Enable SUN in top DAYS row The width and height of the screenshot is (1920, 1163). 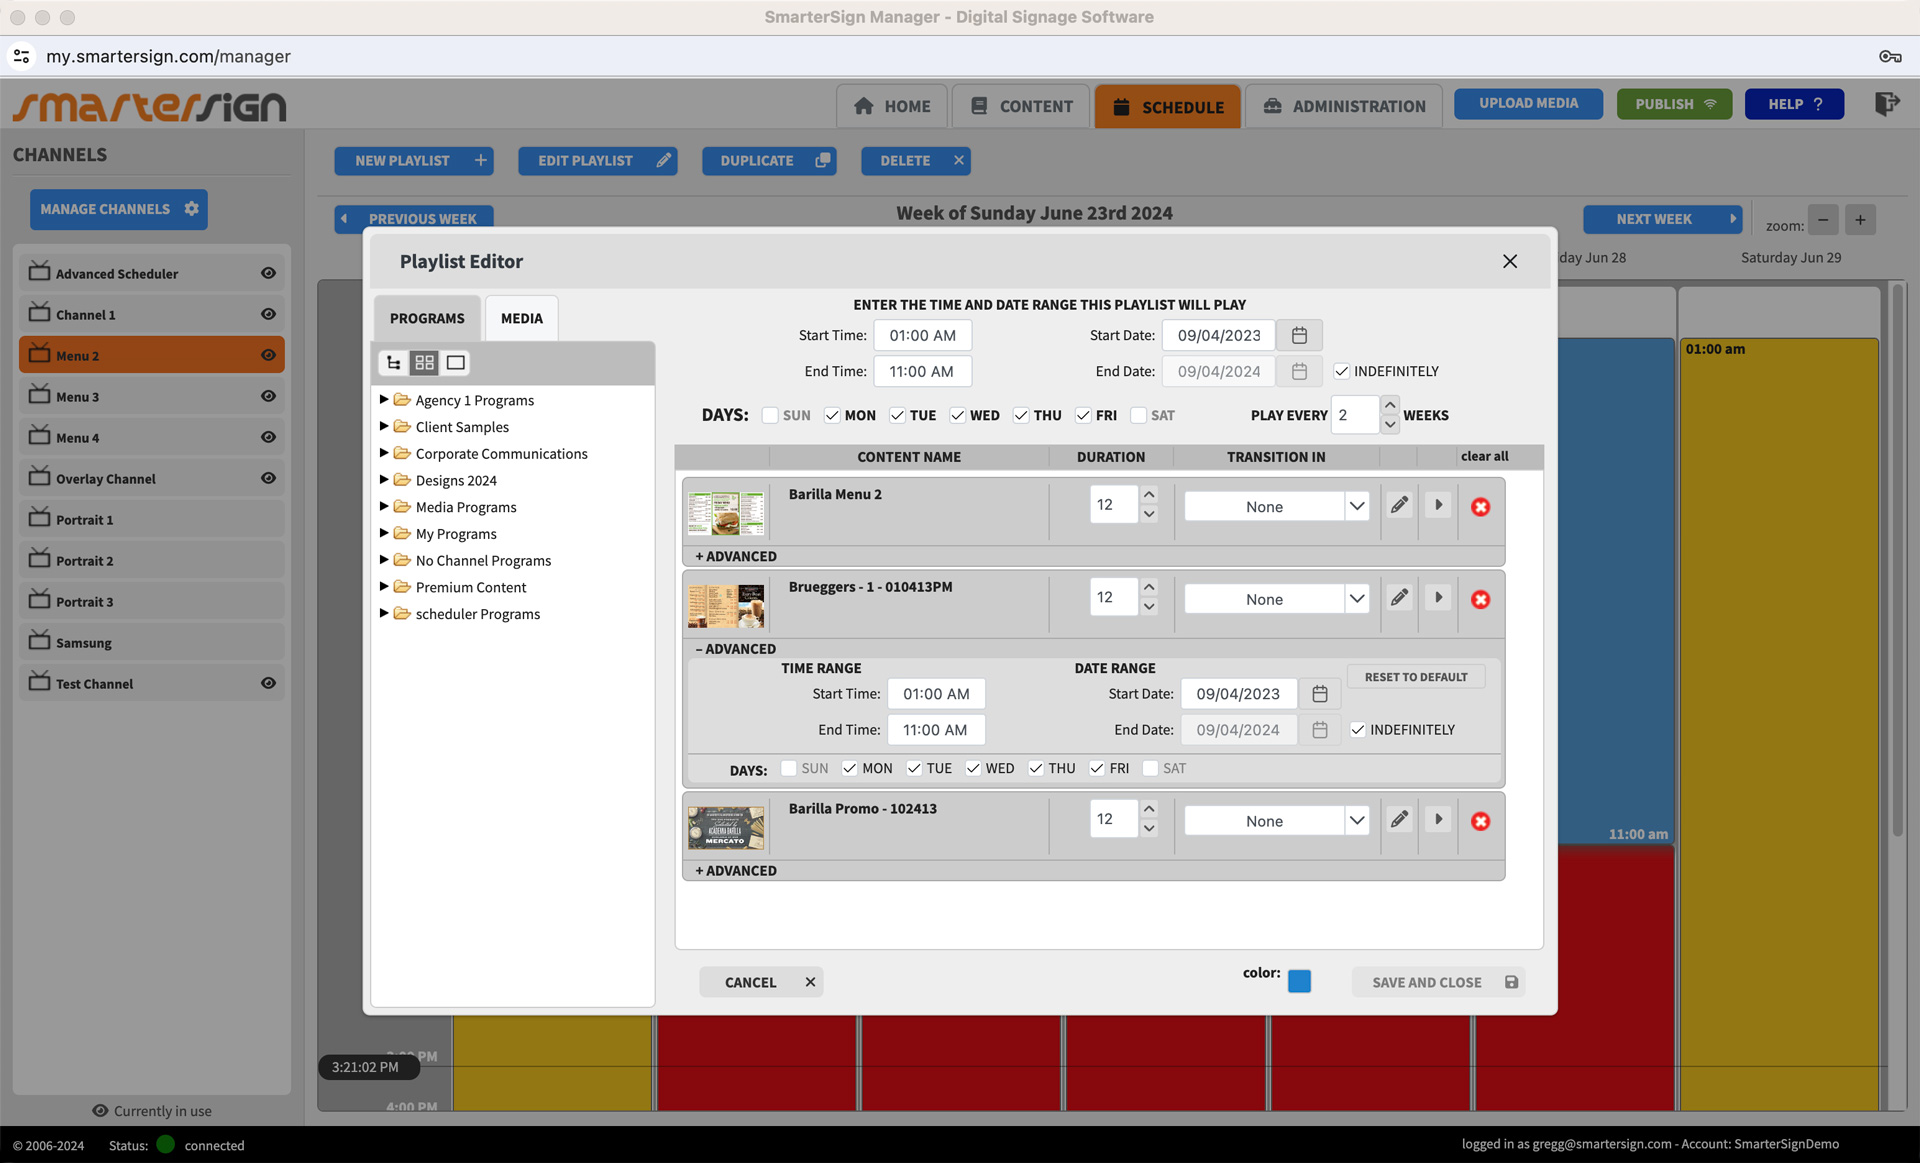tap(770, 415)
